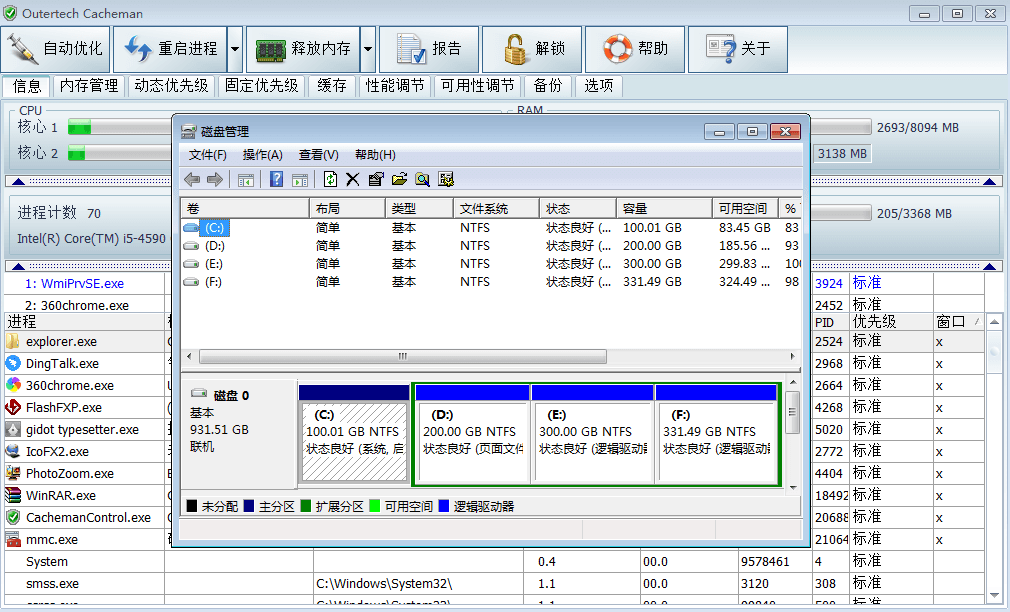Click the 主分区 blue legend swatch
The height and width of the screenshot is (612, 1010).
click(x=249, y=507)
